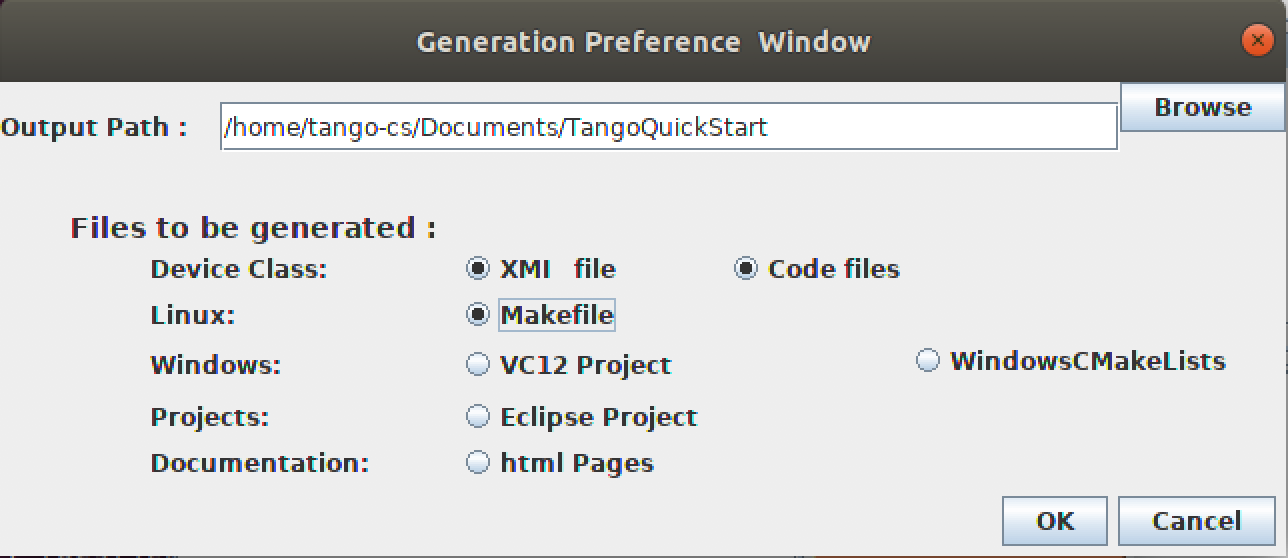Select the html Pages documentation option
Viewport: 1288px width, 558px height.
click(x=560, y=463)
